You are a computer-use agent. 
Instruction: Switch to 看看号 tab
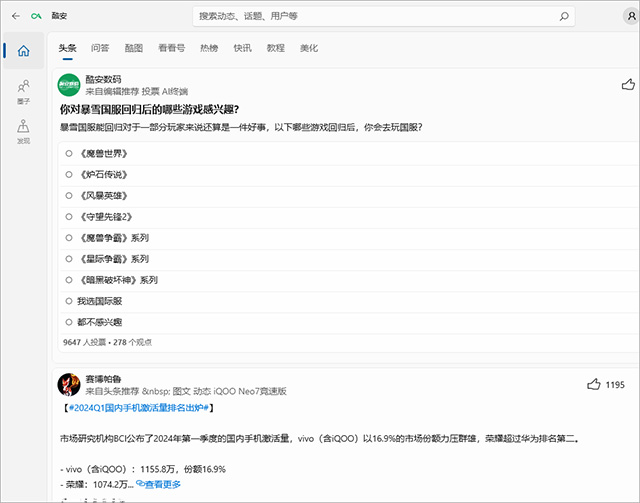[x=171, y=48]
